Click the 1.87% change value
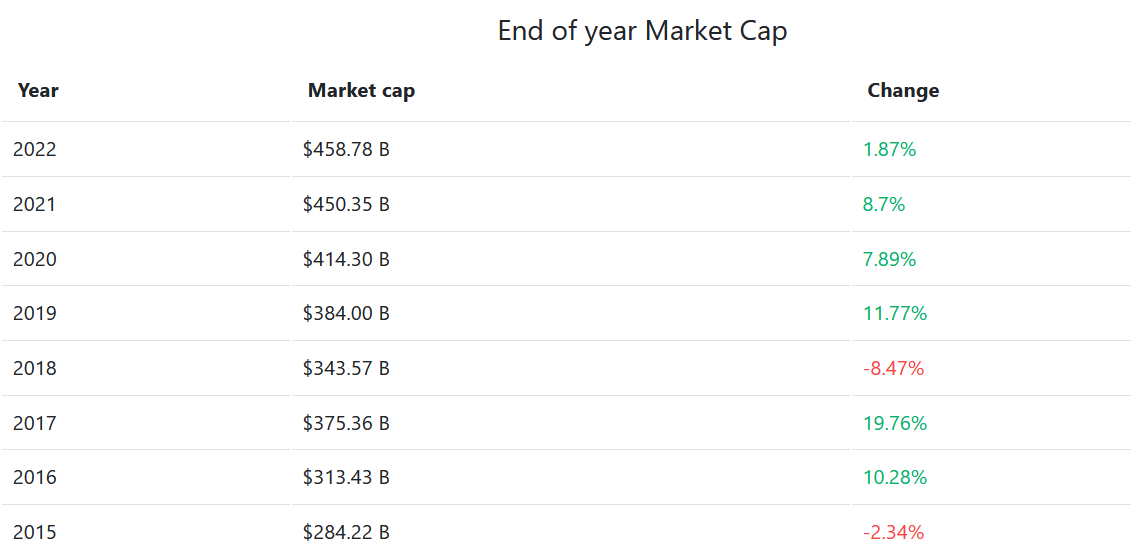This screenshot has width=1131, height=557. [x=889, y=150]
